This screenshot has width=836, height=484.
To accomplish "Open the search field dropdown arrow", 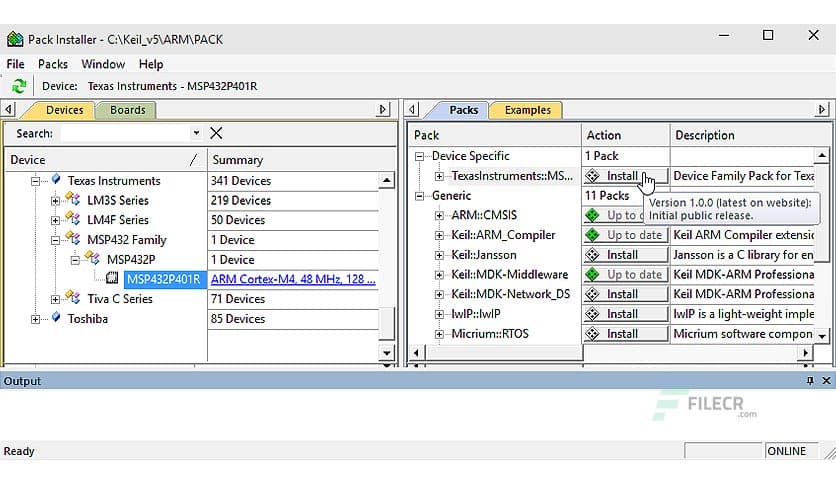I will click(x=195, y=133).
